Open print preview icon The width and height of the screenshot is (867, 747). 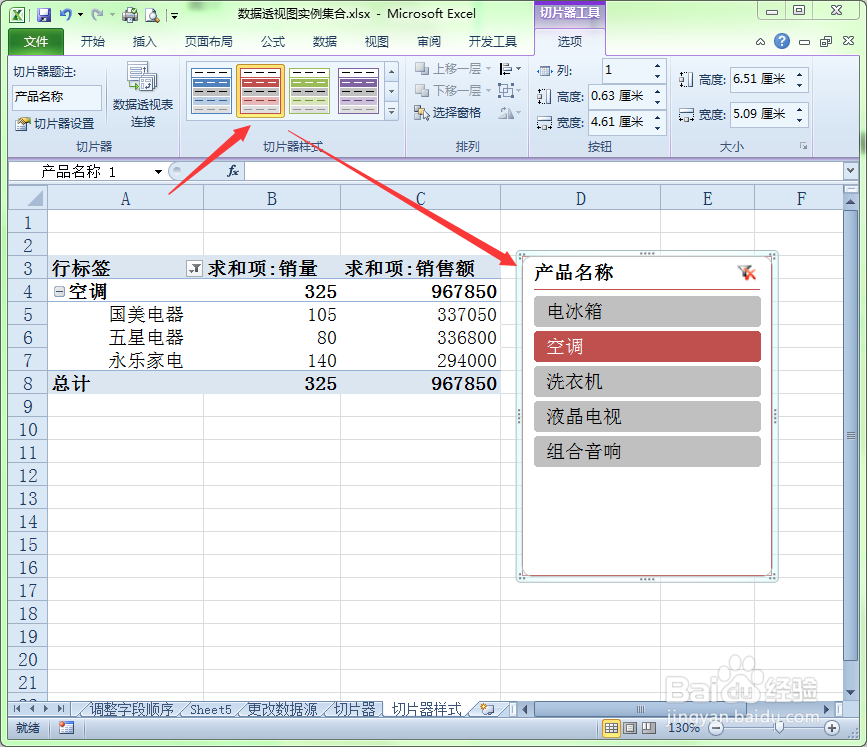click(152, 15)
